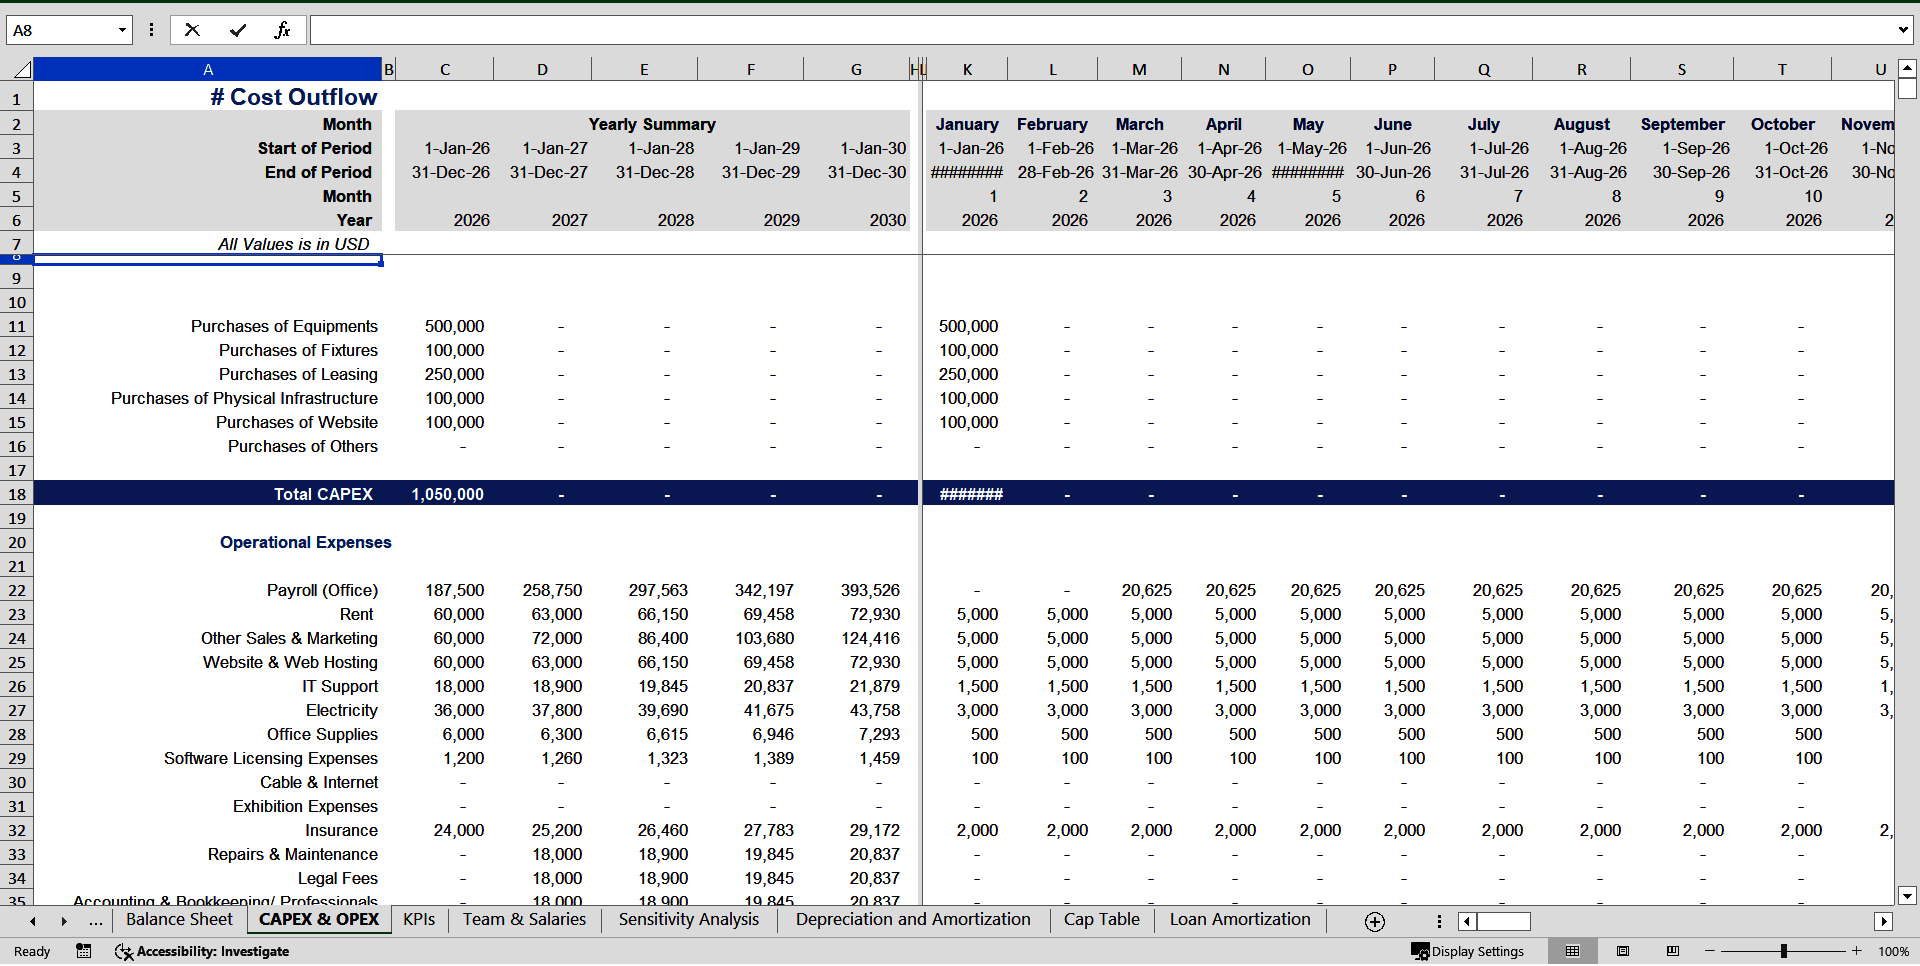Viewport: 1920px width, 966px height.
Task: Click horizontal scrollbar right arrow
Action: click(1884, 921)
